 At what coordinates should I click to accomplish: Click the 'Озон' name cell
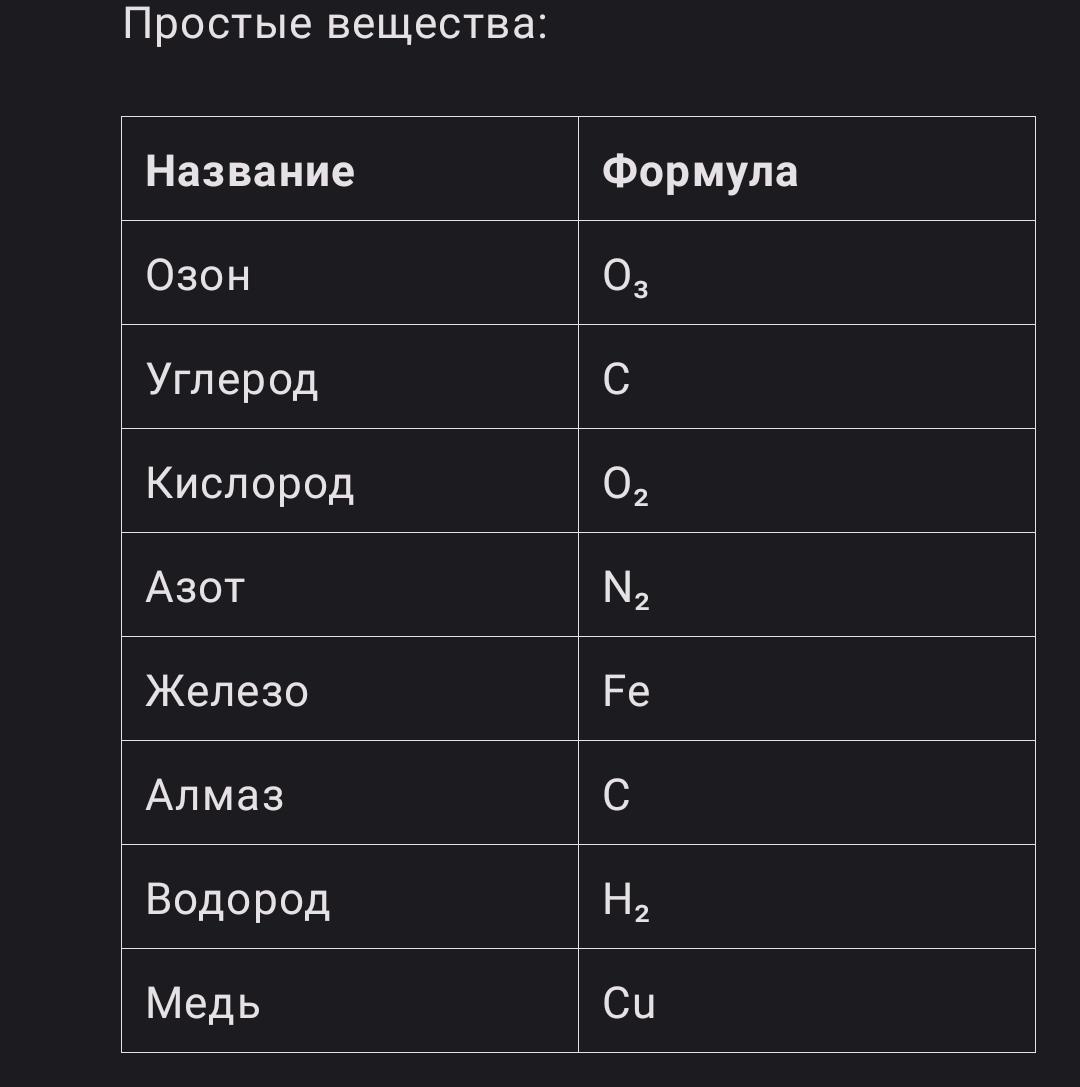click(350, 272)
